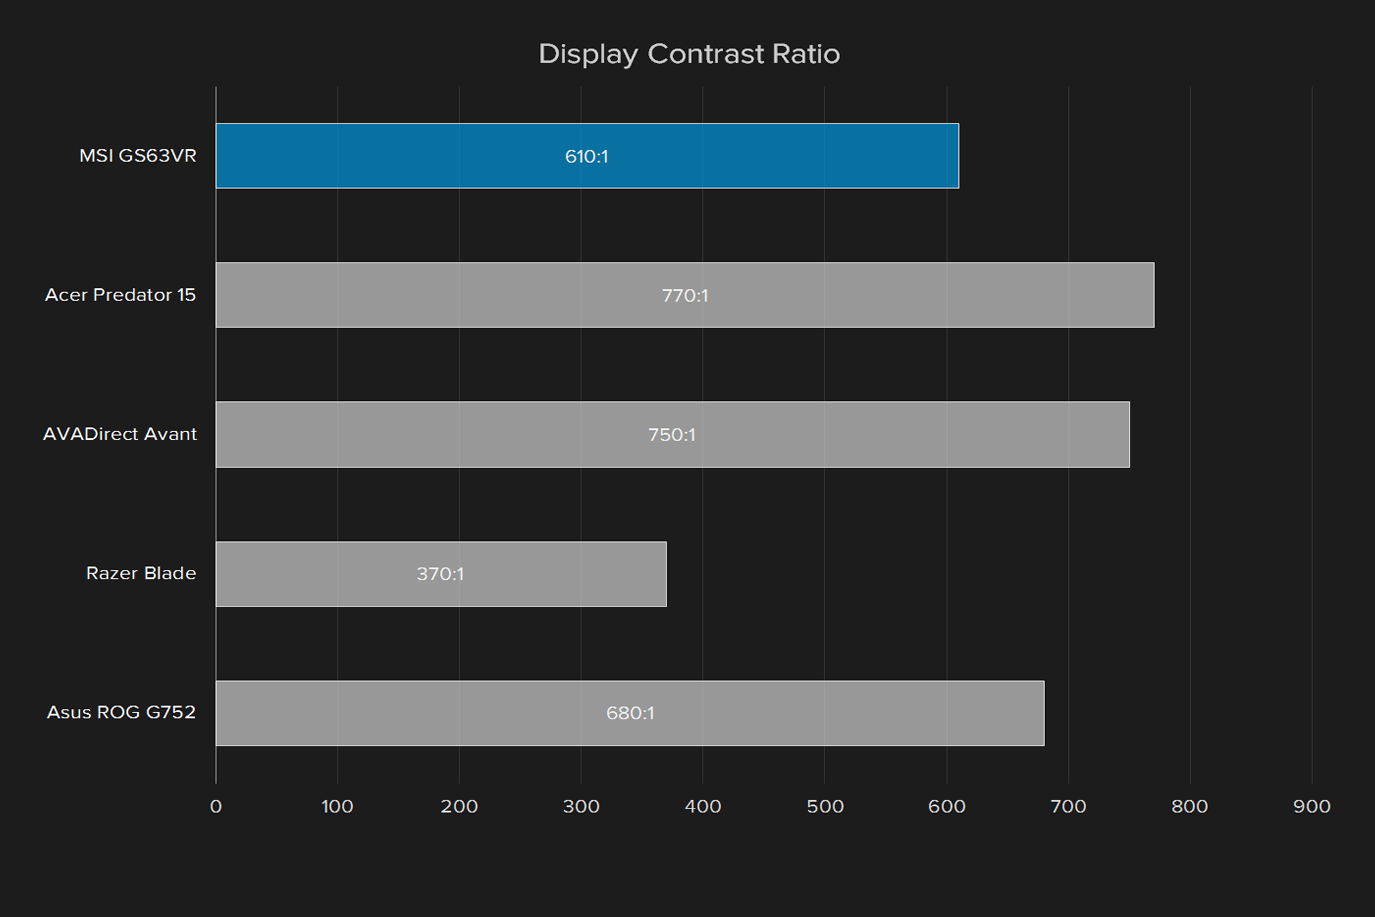Click the Asus ROG G752 label

tap(121, 712)
